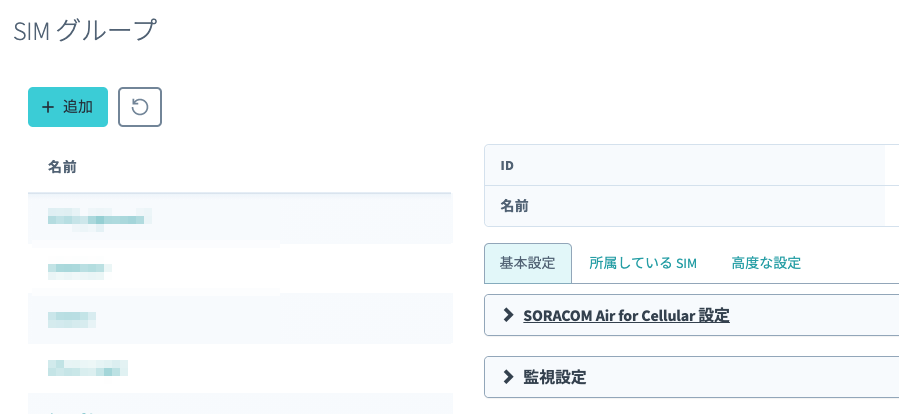Expand the chevron beside 監視設定
Image resolution: width=899 pixels, height=414 pixels.
[x=507, y=377]
